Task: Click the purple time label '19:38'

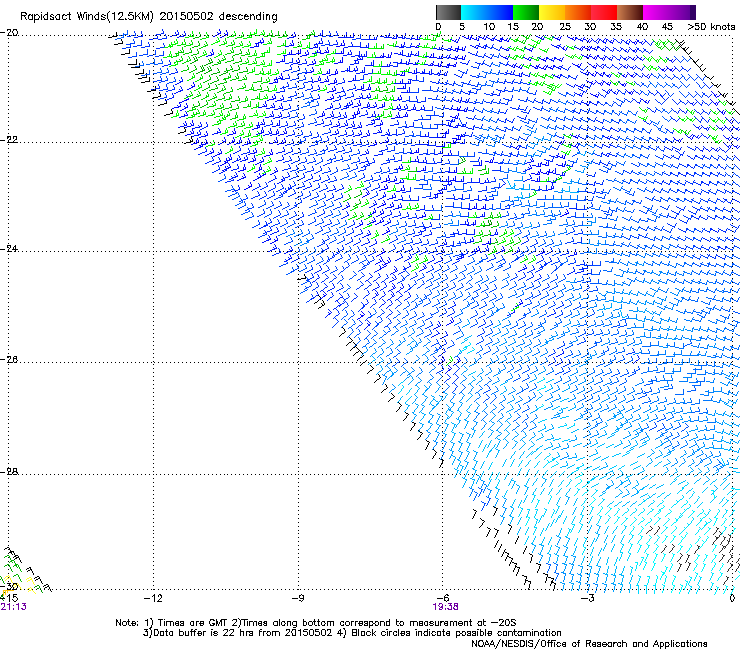Action: click(446, 607)
